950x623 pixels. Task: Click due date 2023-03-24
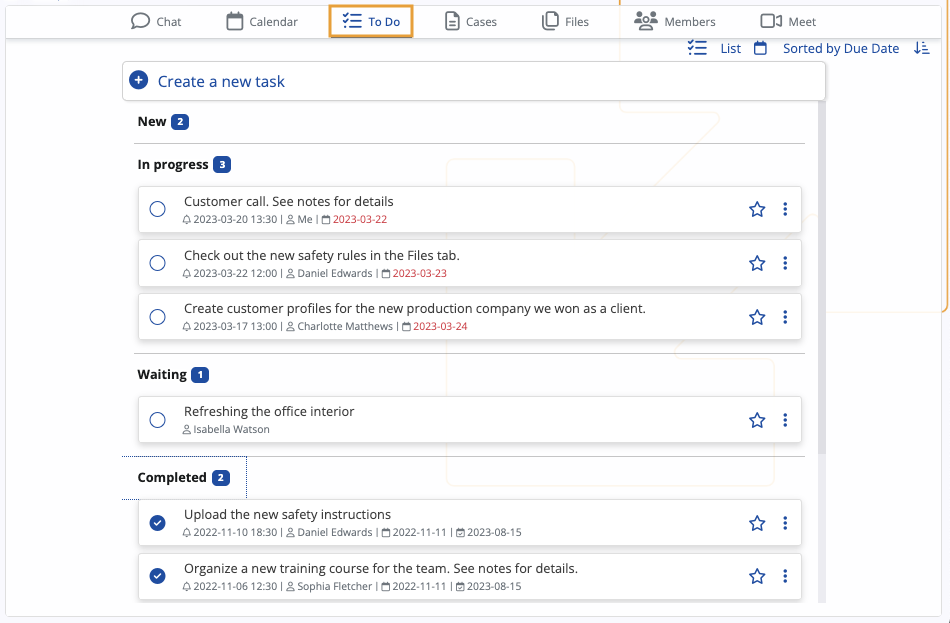[440, 326]
